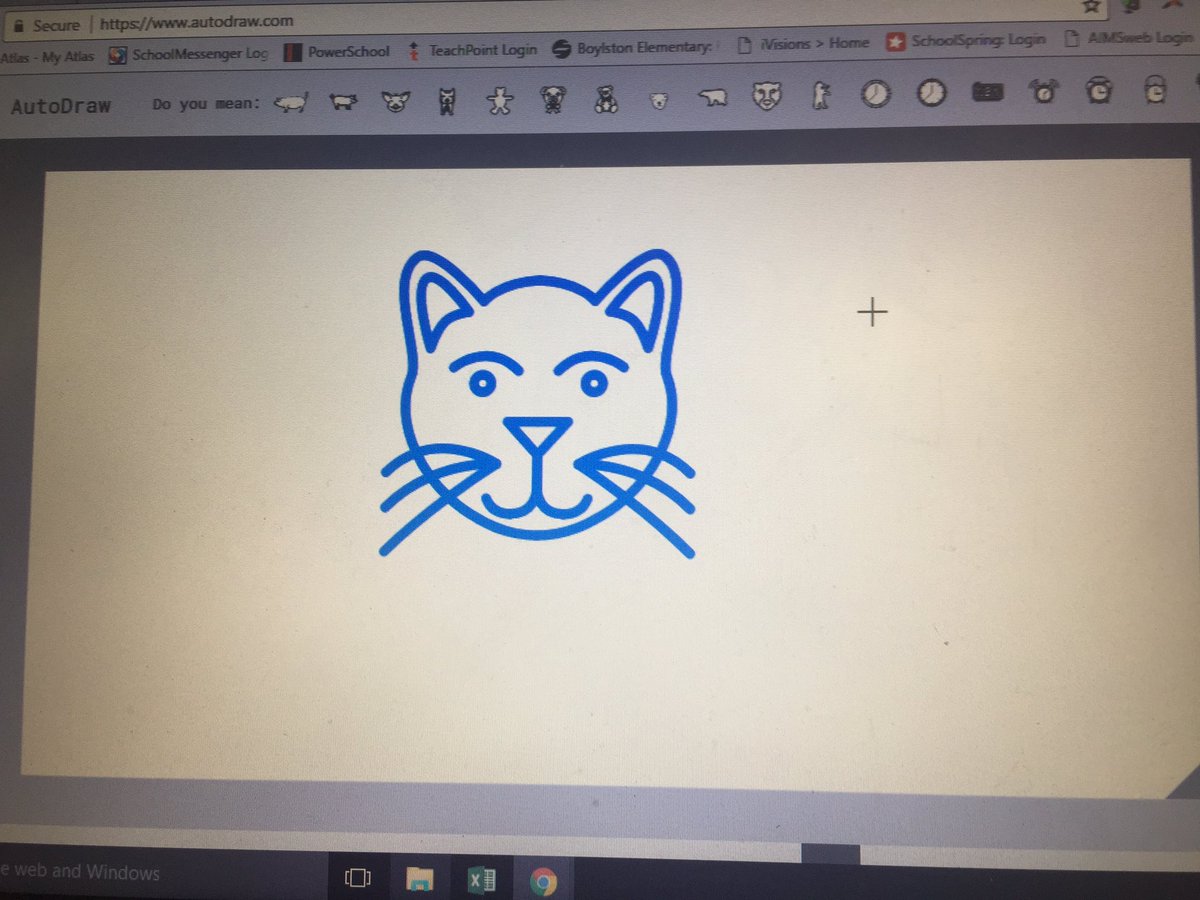Choose the ringing alarm clock suggestion
1200x900 pixels.
(x=1045, y=91)
